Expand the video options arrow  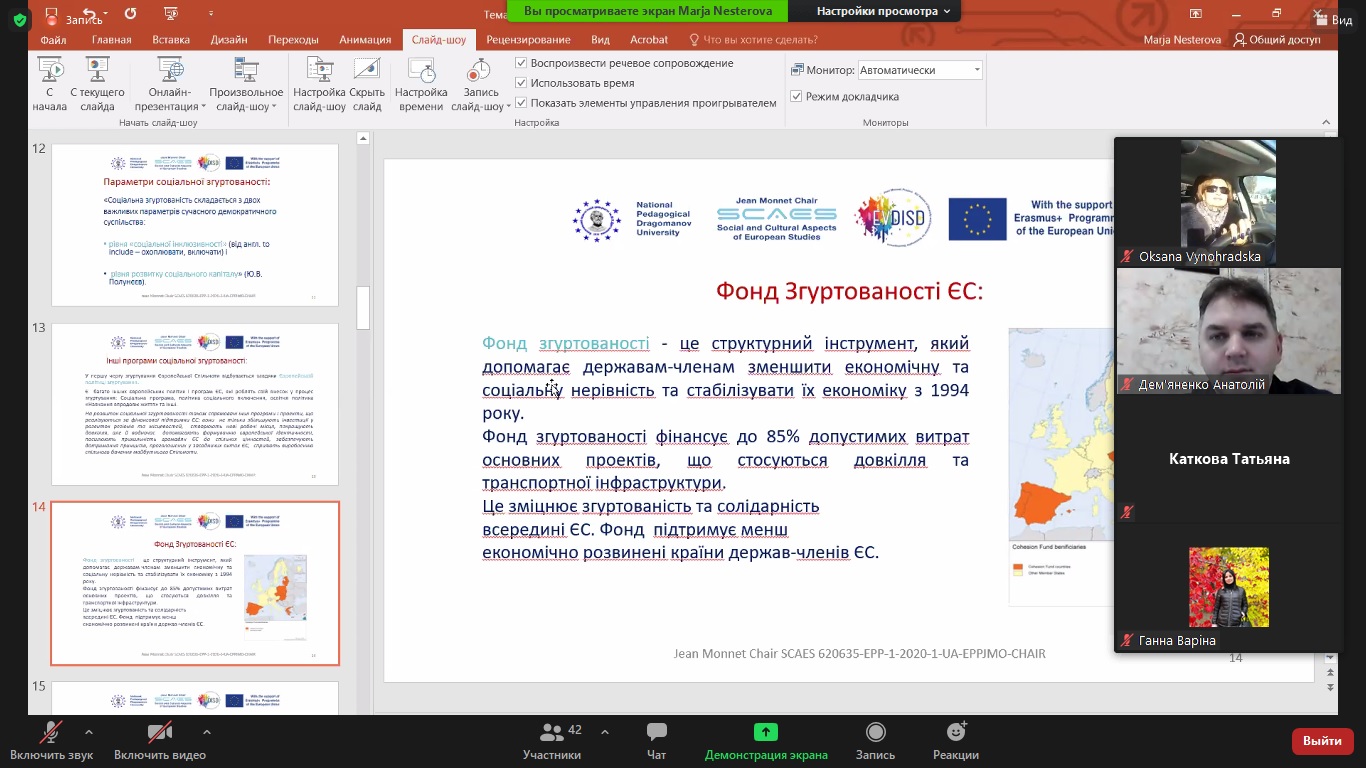coord(206,732)
